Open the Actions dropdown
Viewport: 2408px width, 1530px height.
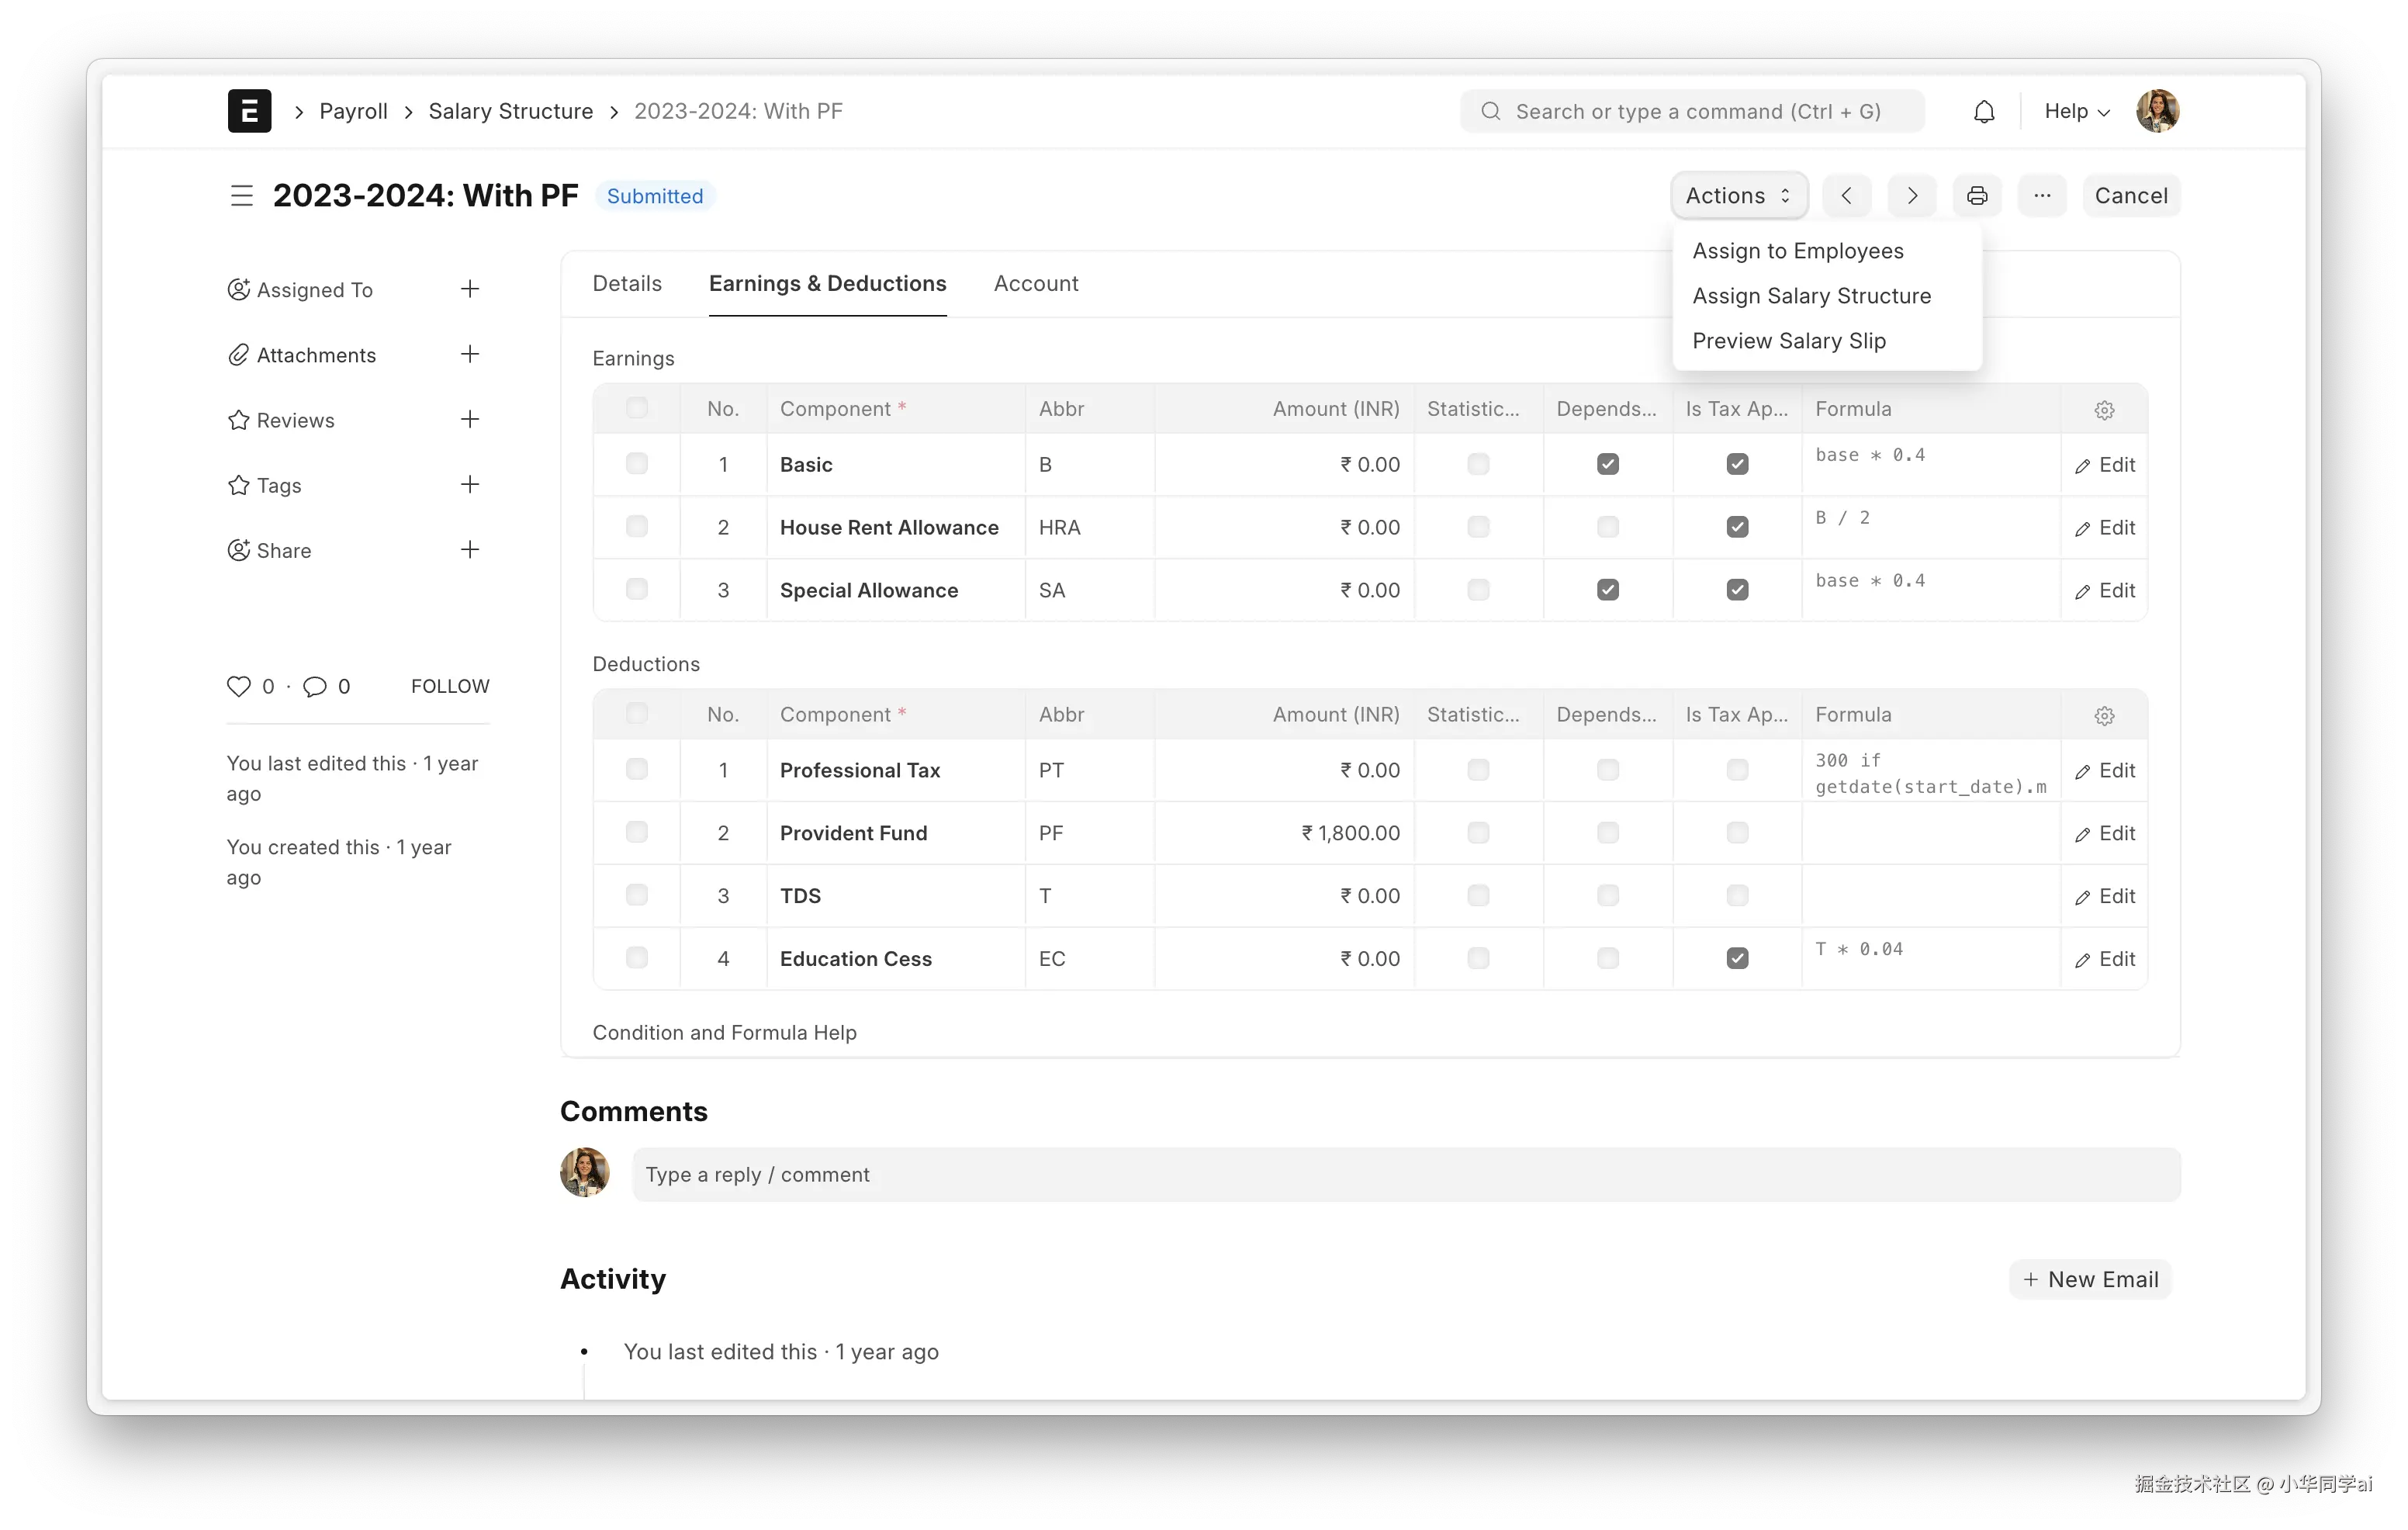pyautogui.click(x=1738, y=196)
